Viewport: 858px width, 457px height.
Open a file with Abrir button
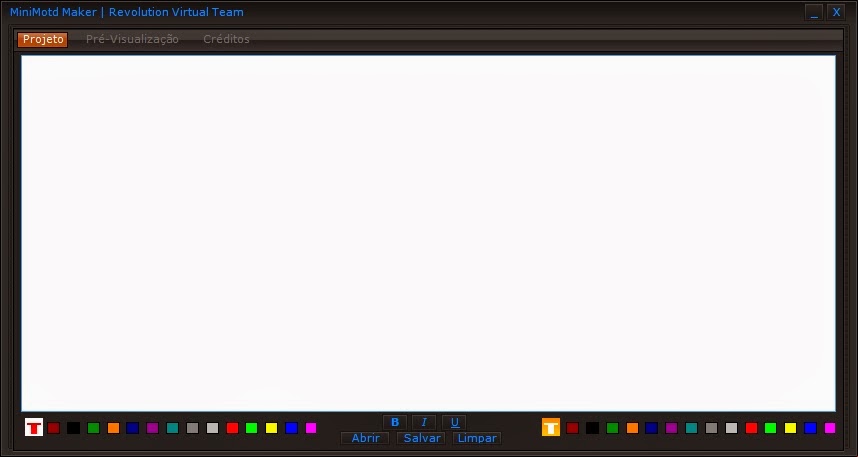[x=366, y=438]
